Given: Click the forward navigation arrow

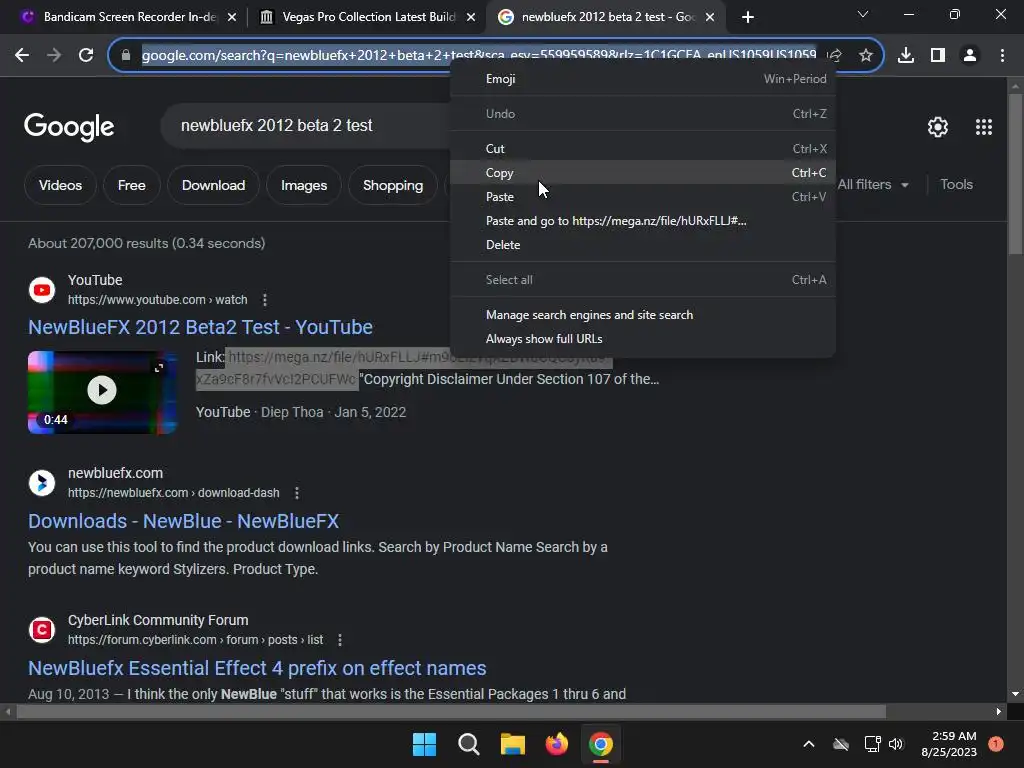Looking at the screenshot, I should point(54,56).
